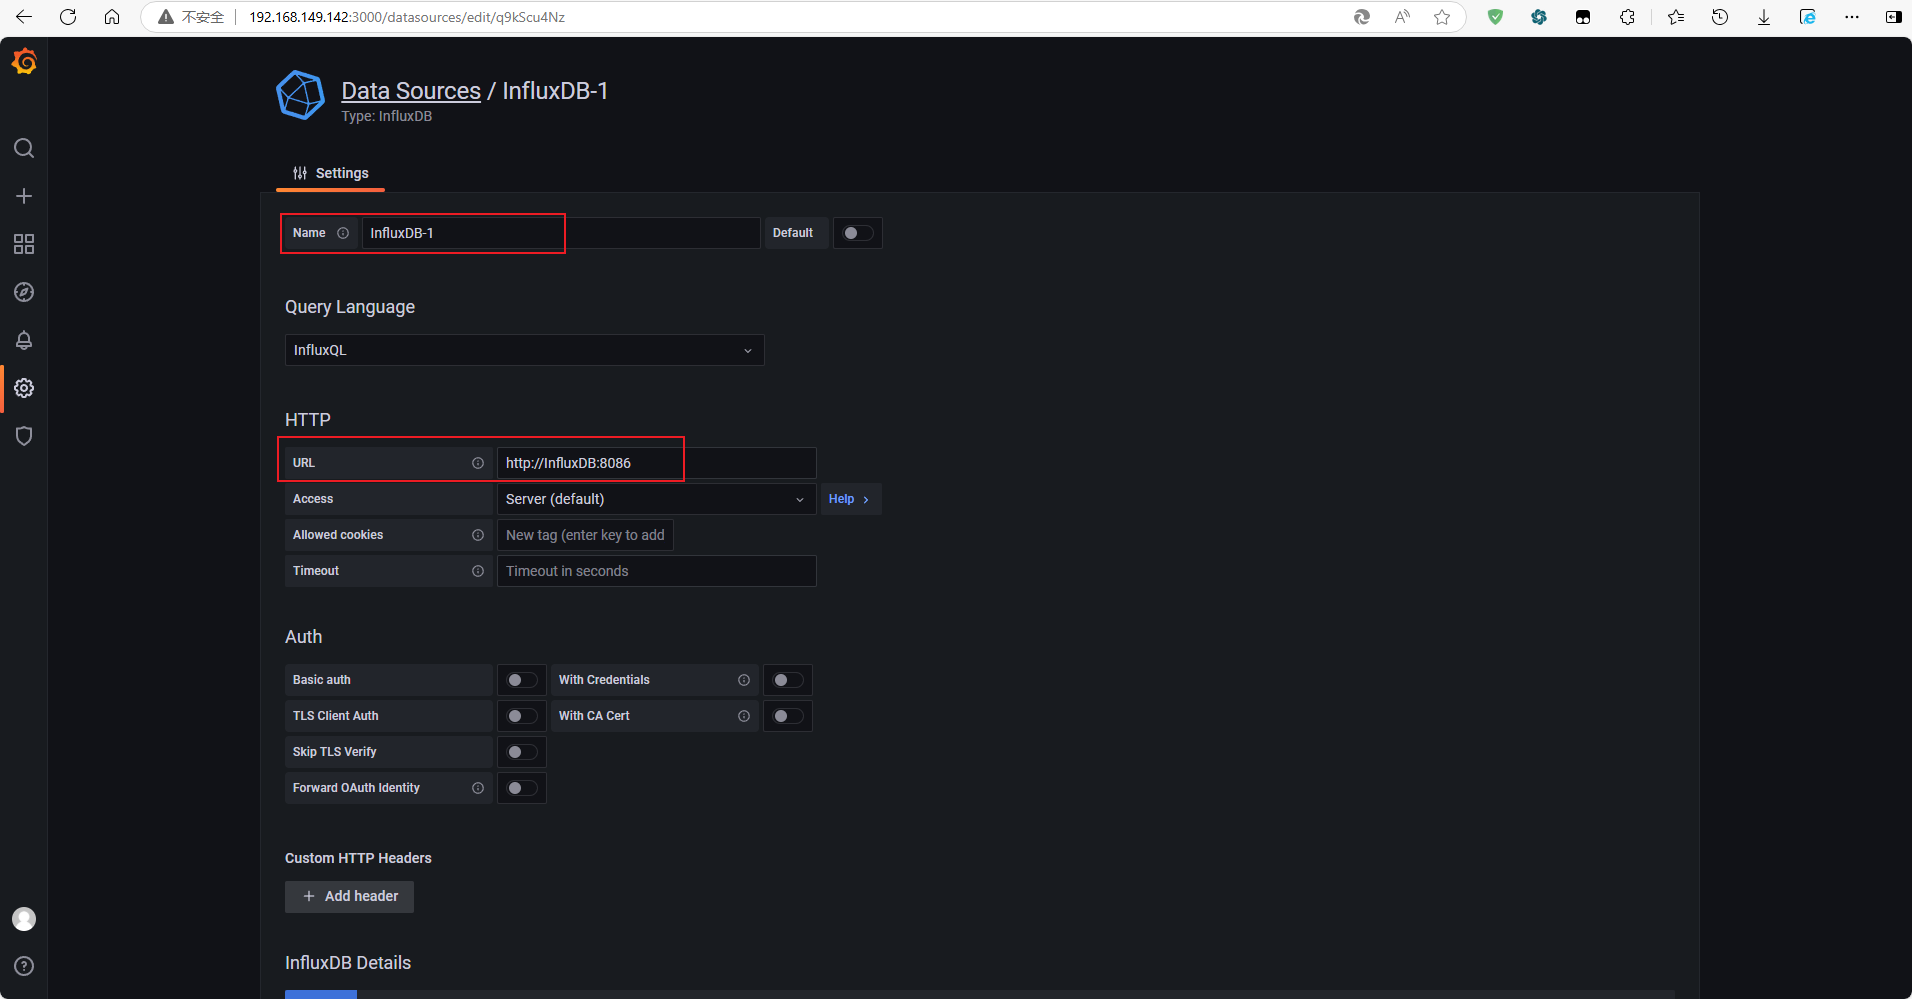Viewport: 1912px width, 999px height.
Task: Open the Query Language InfluxQL dropdown
Action: (x=525, y=350)
